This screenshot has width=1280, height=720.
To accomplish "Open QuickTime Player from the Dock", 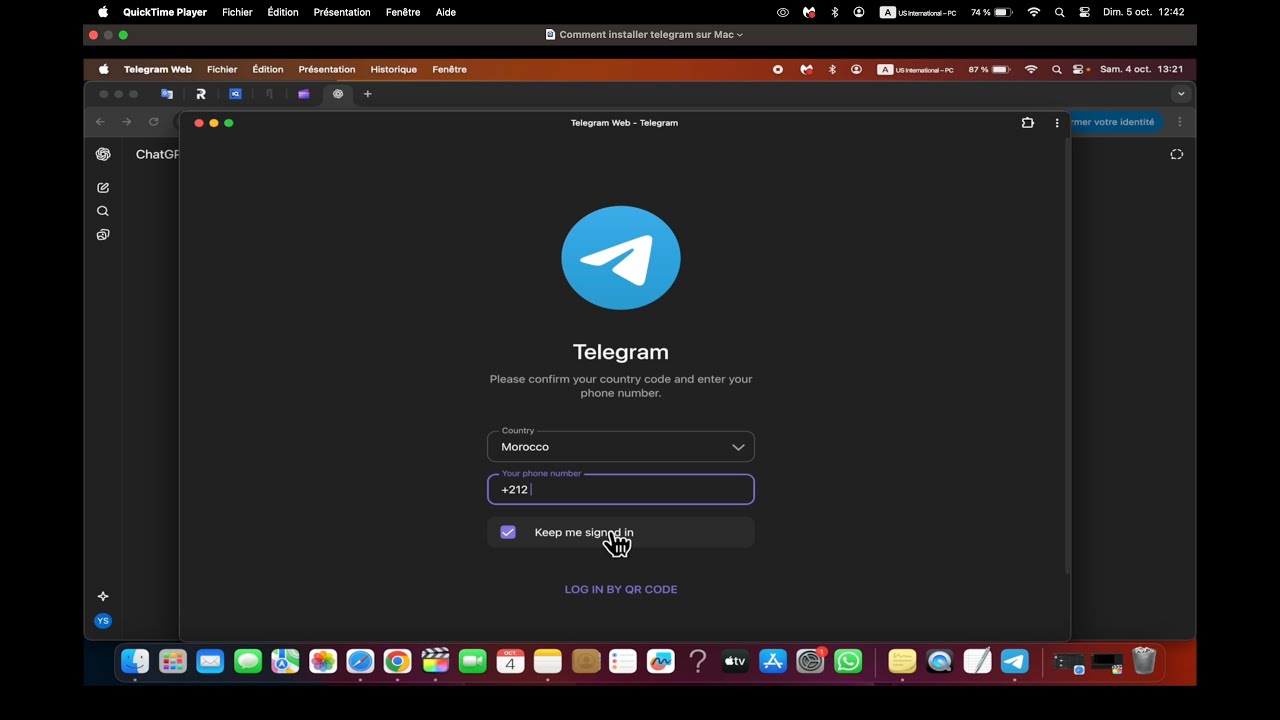I will click(940, 661).
